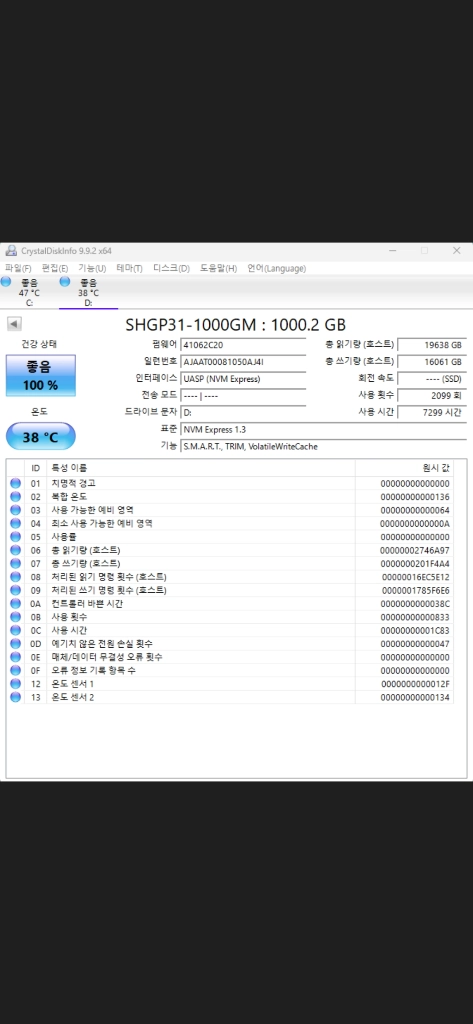Open the 기능(U) menu
Viewport: 473px width, 1024px height.
point(92,268)
